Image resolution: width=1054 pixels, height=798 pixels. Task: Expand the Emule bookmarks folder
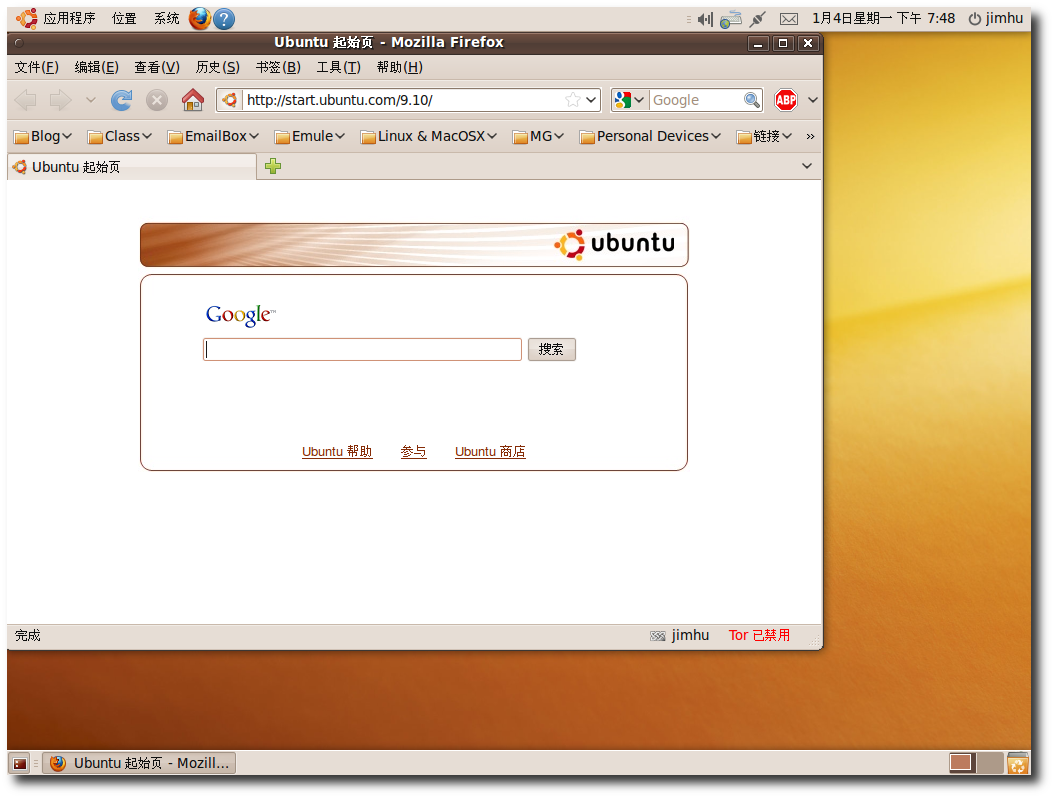[310, 136]
